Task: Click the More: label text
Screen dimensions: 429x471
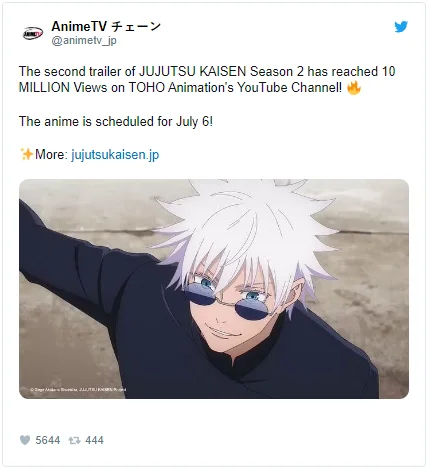Action: [x=52, y=154]
